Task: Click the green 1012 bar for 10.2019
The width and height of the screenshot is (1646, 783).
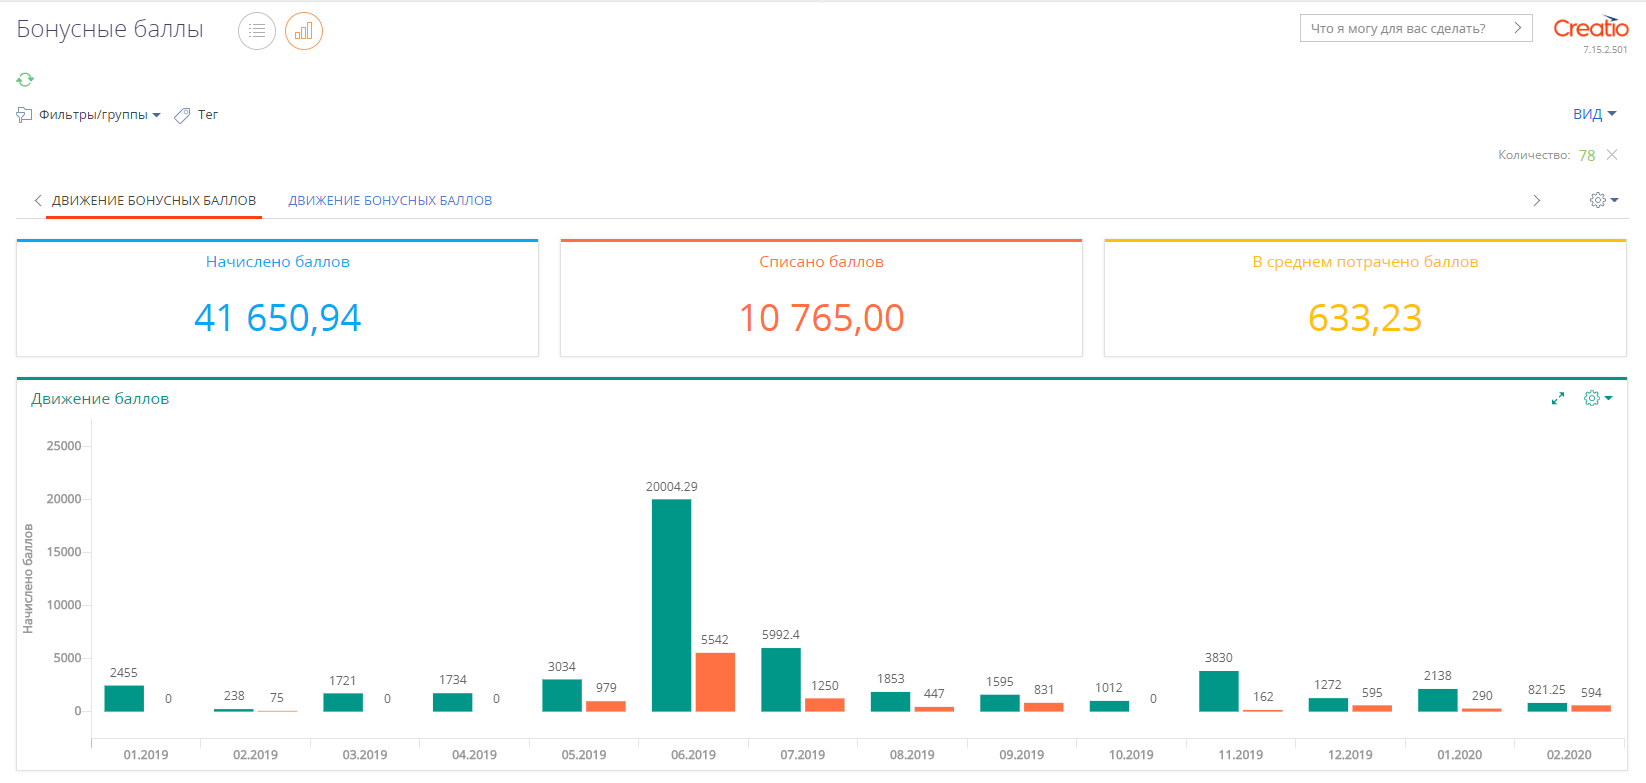Action: pos(1109,706)
